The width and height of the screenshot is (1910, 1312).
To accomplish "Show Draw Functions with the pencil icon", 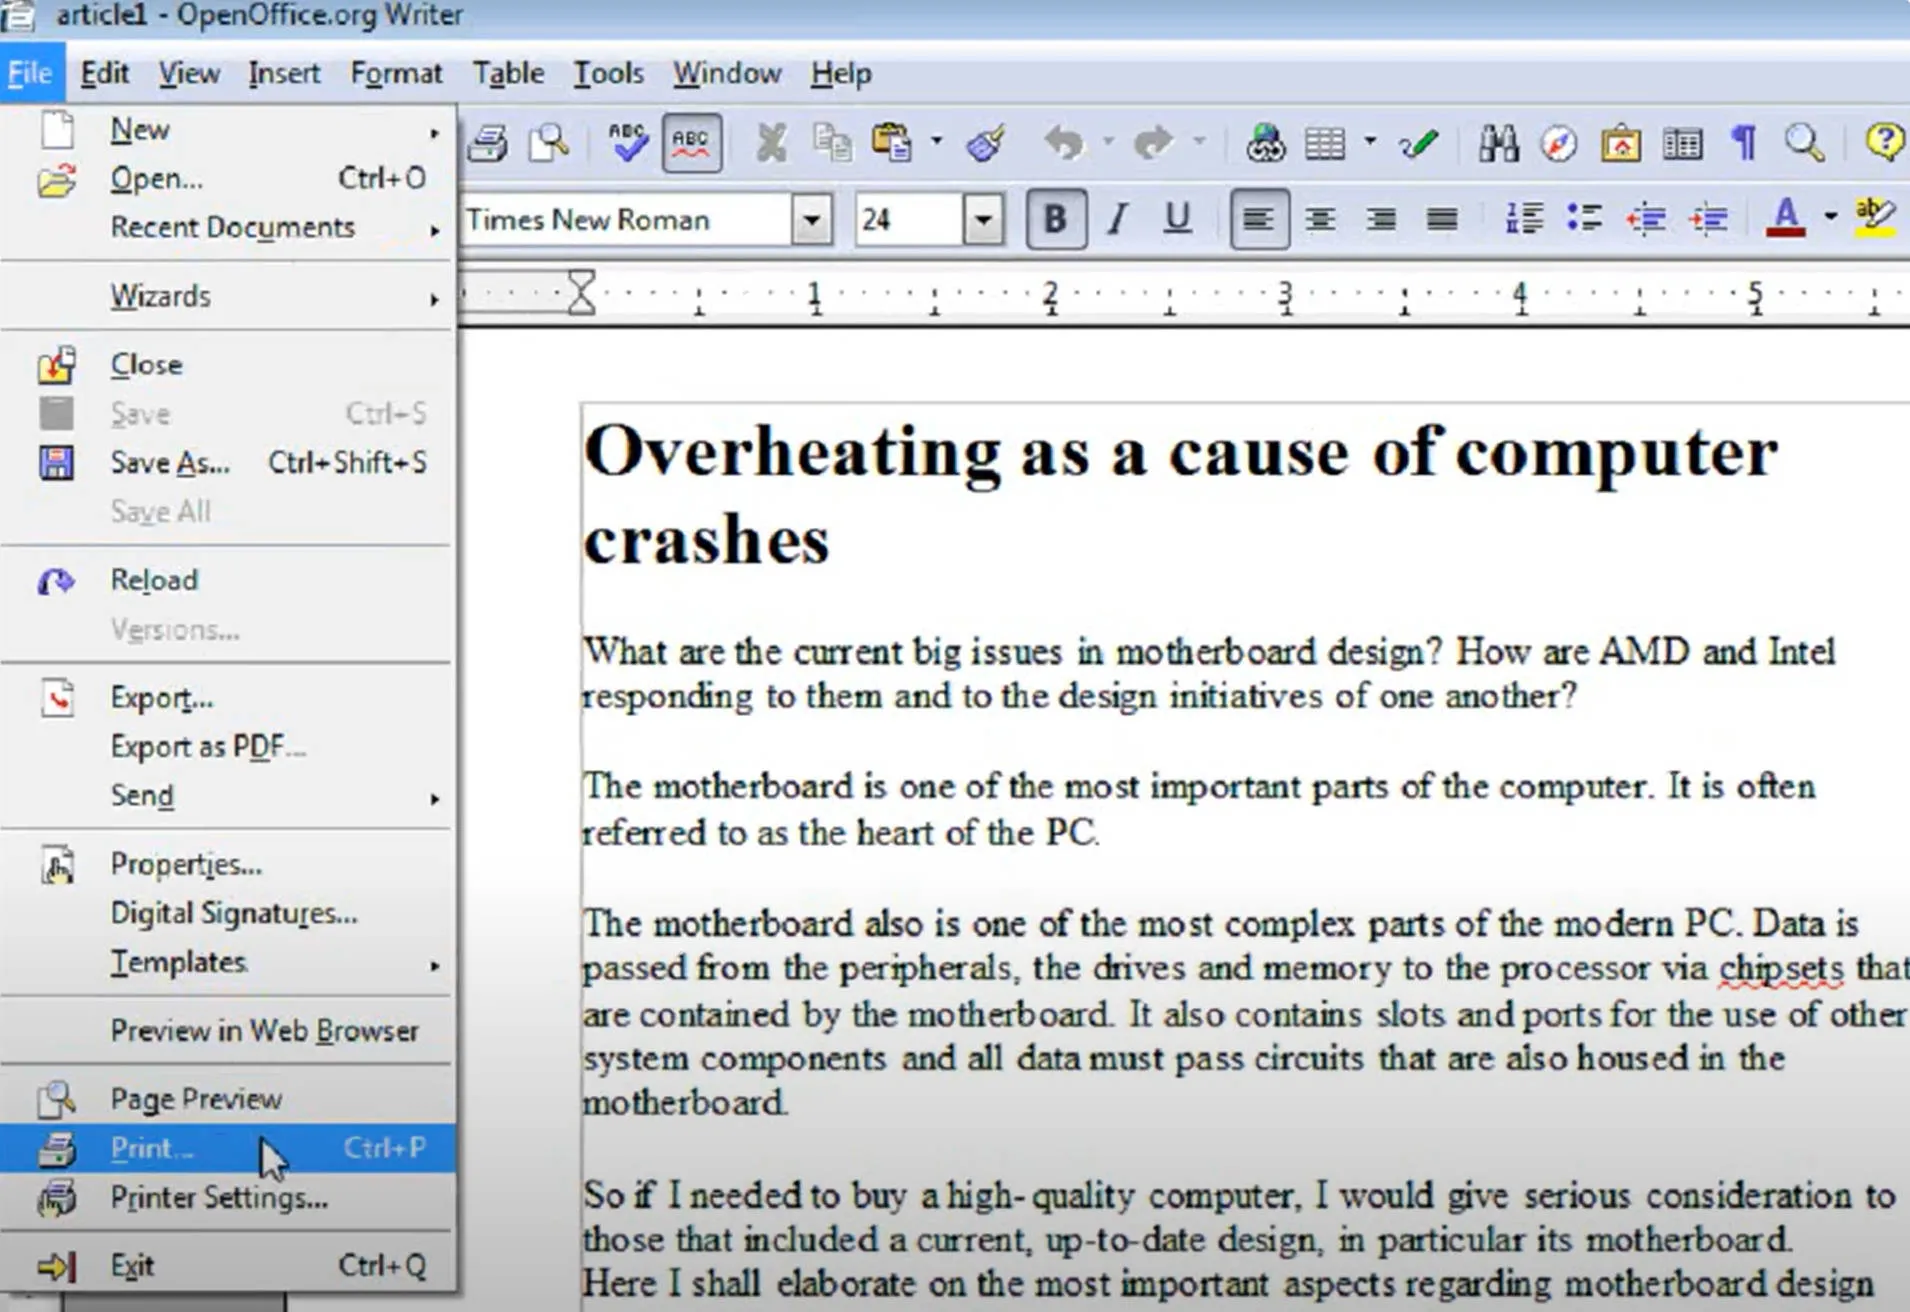I will point(1419,143).
